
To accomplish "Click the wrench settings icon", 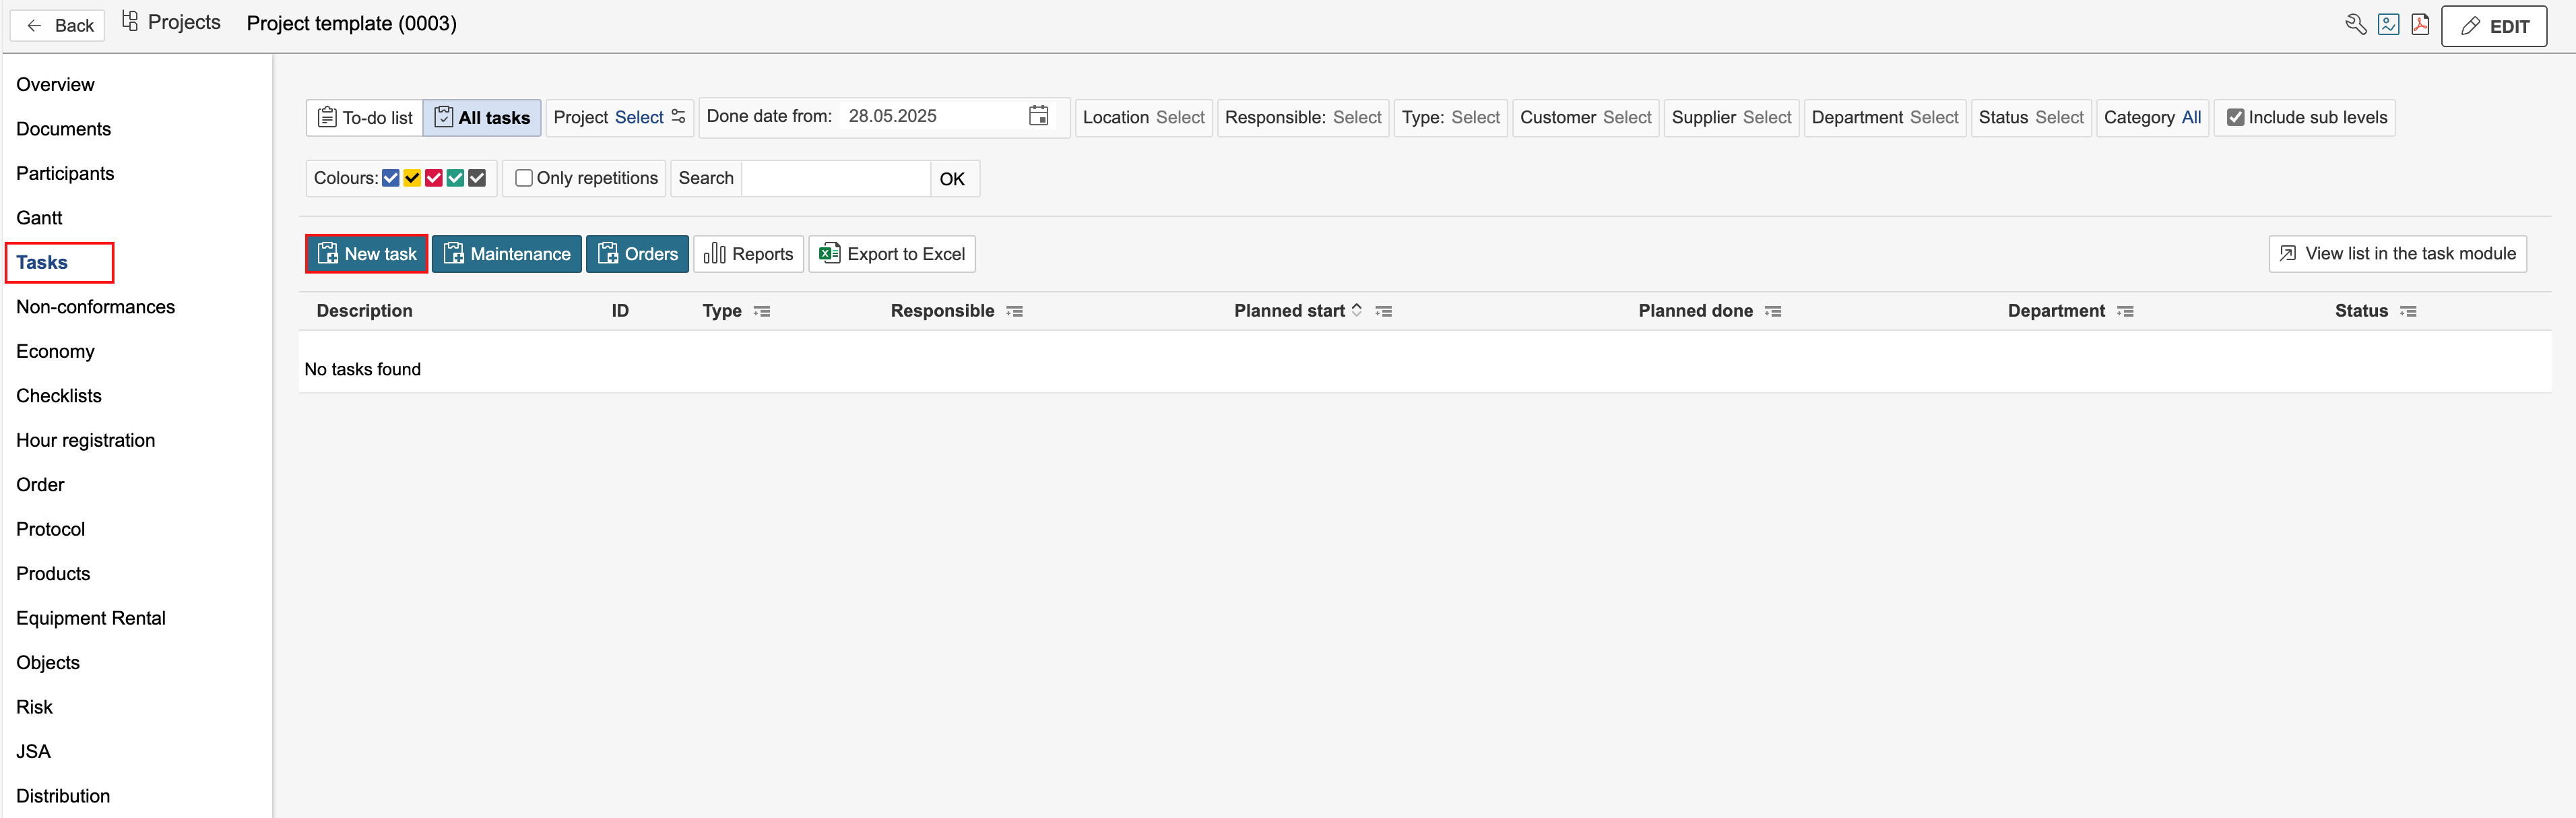I will [2355, 25].
